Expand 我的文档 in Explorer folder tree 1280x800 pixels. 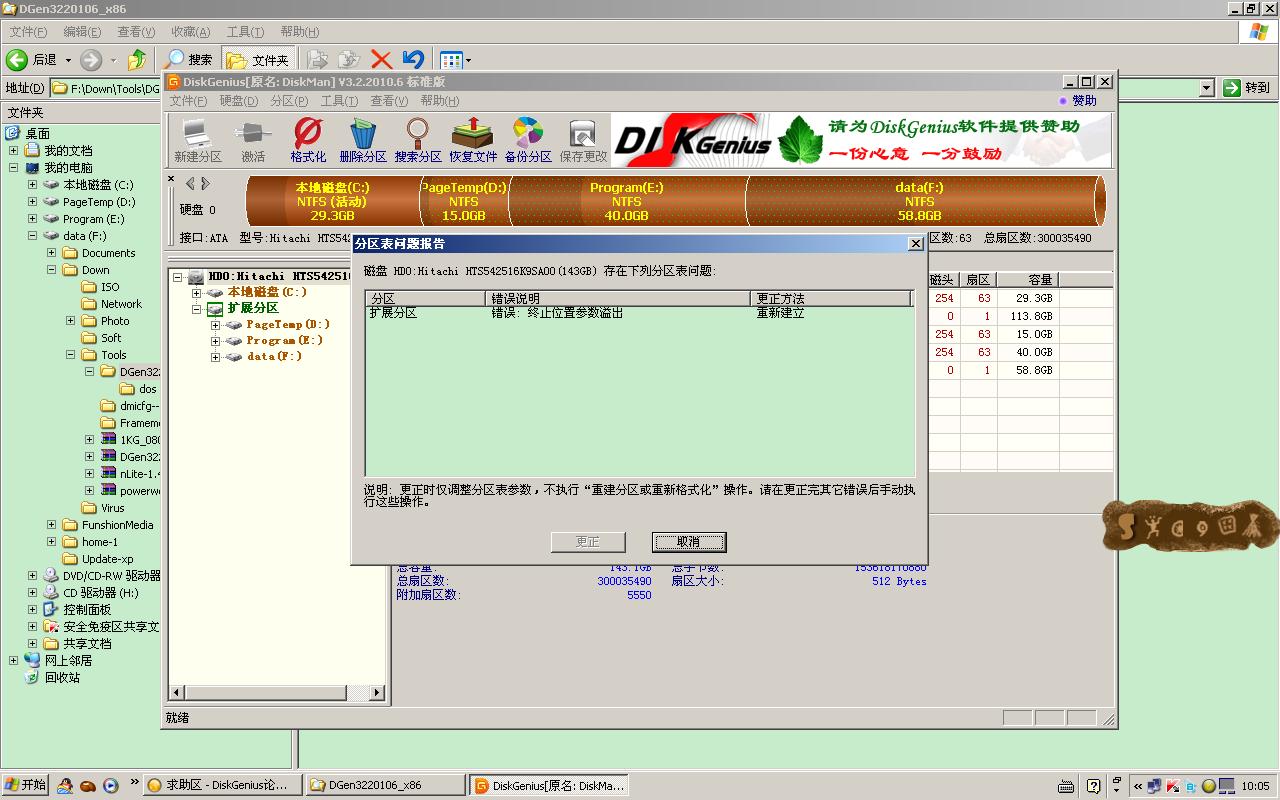tap(14, 151)
